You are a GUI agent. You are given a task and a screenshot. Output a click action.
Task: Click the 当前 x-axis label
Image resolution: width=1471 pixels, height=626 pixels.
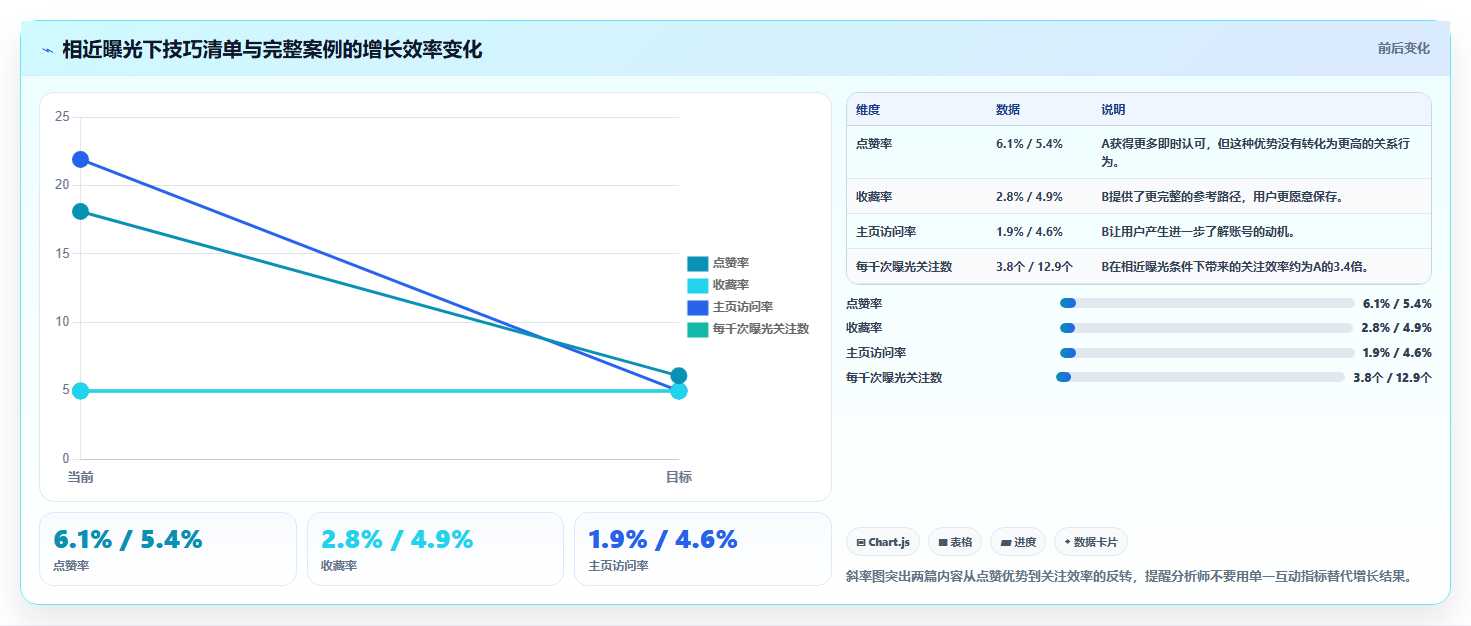tap(81, 477)
